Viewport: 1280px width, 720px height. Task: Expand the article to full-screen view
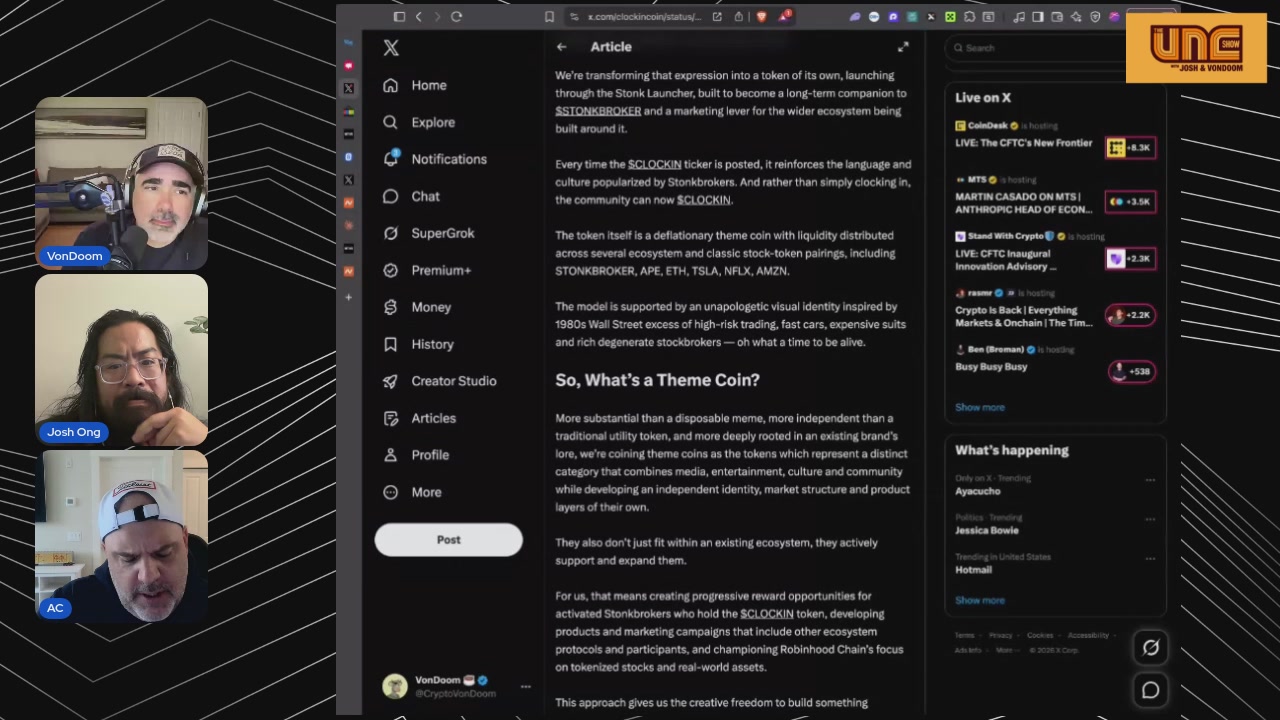click(x=903, y=47)
